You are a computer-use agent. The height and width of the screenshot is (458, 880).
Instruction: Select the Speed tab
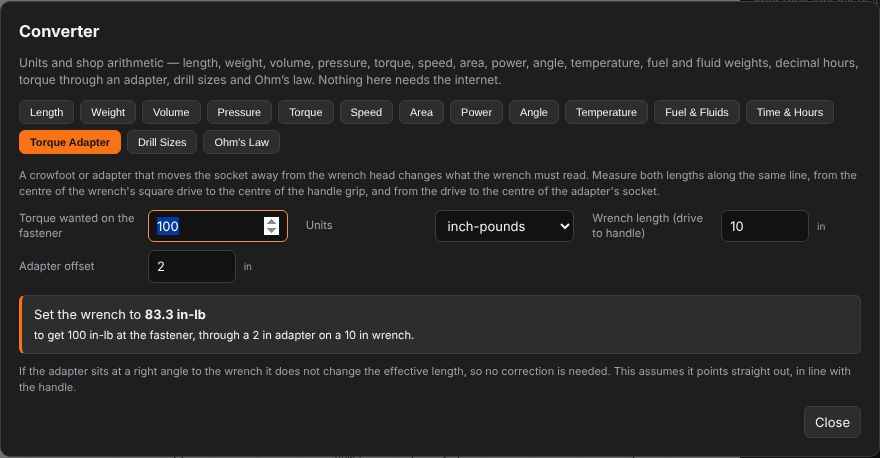[366, 112]
